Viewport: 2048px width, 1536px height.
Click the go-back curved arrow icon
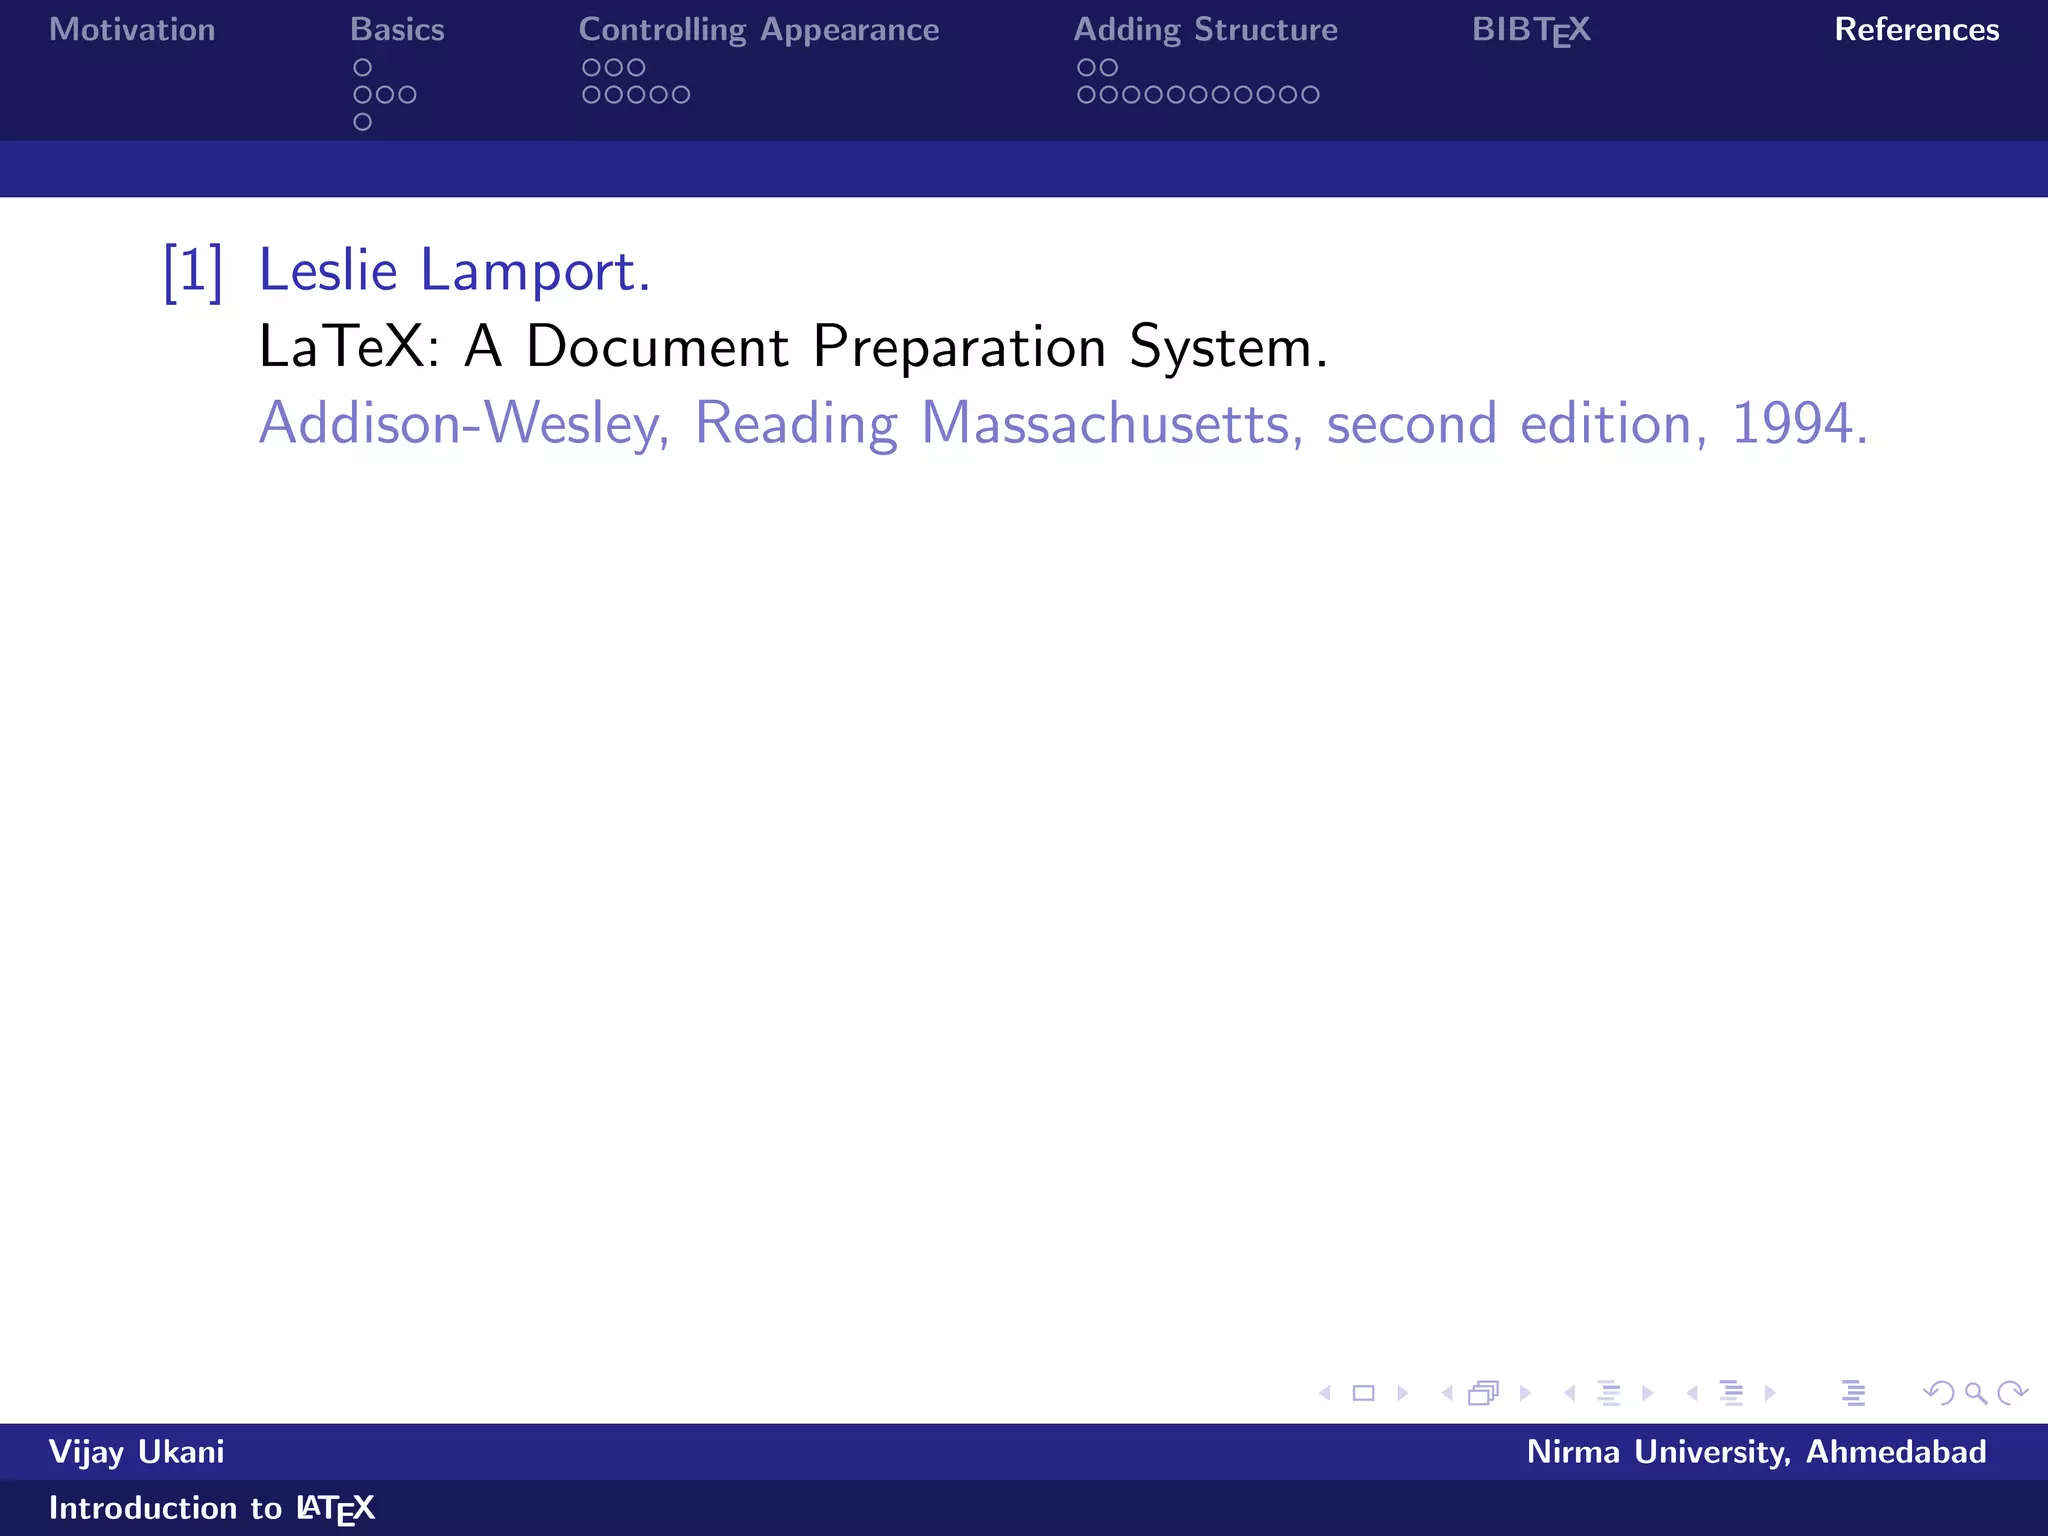point(1939,1393)
